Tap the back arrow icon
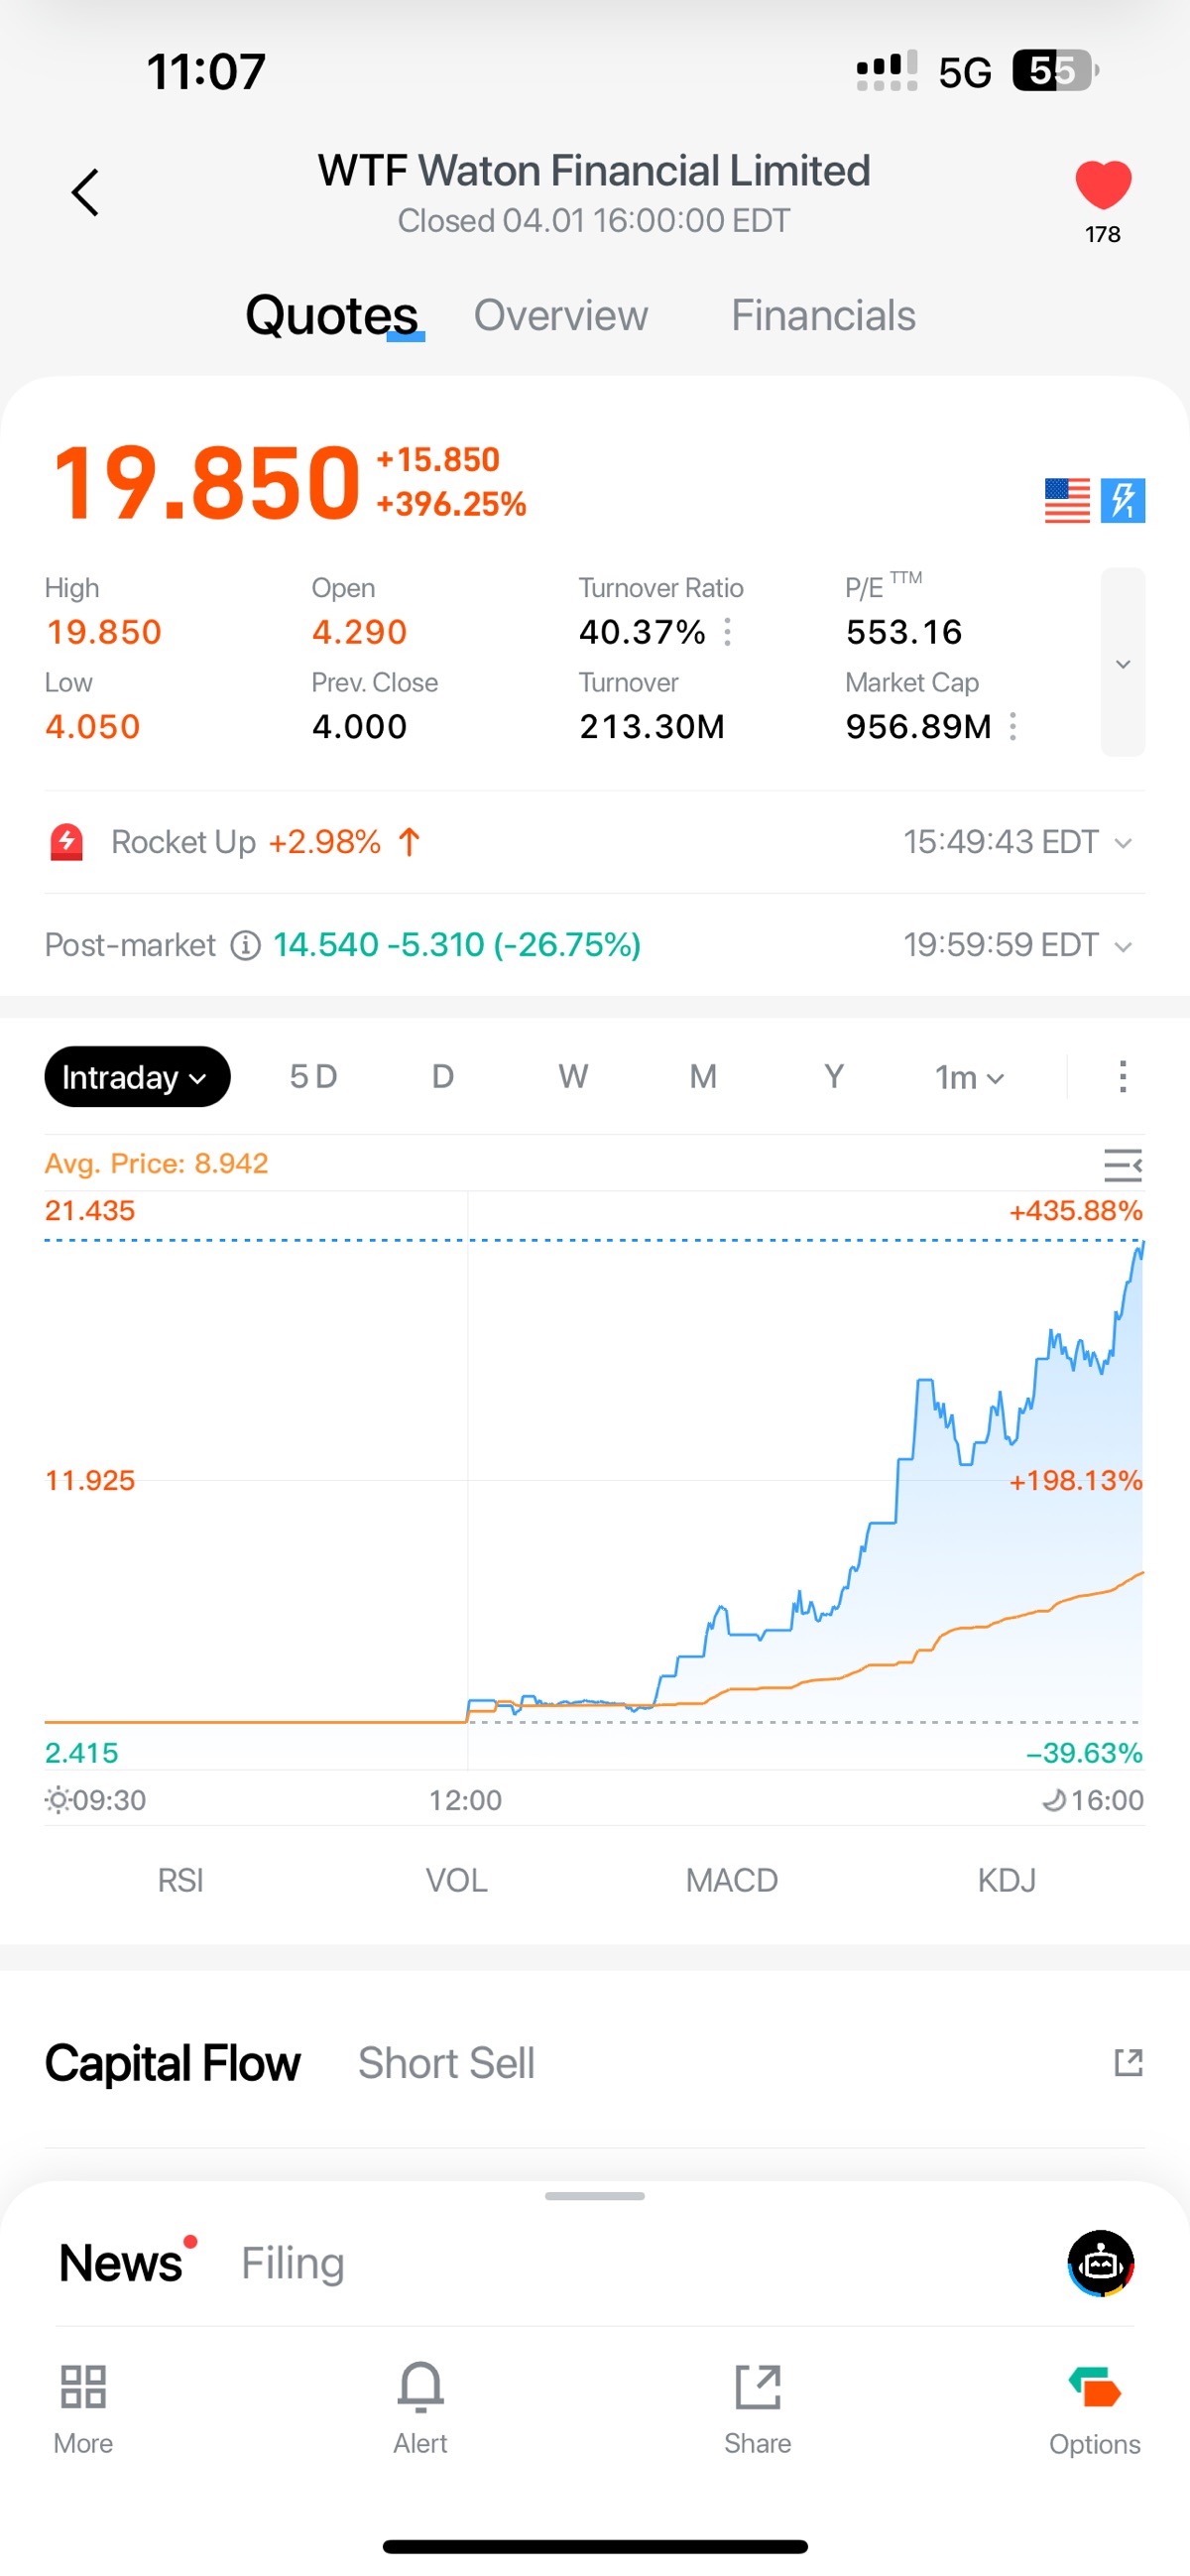Screen dimensions: 1190x2576 click(86, 192)
